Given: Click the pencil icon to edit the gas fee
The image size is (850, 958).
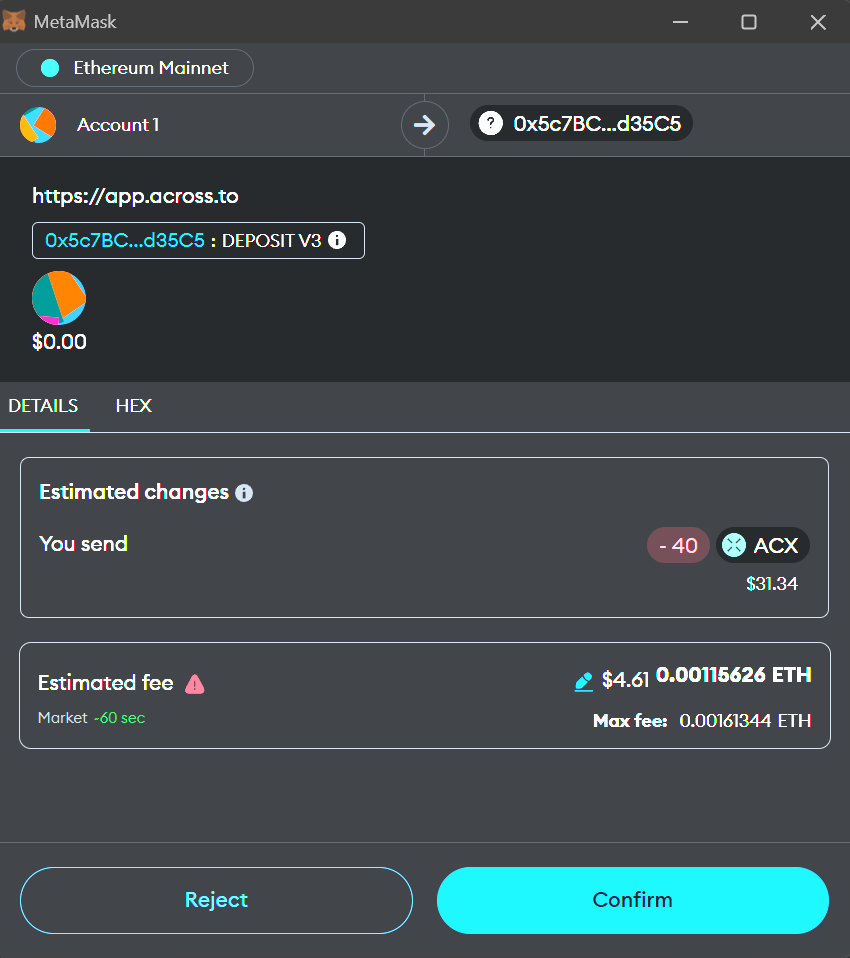Looking at the screenshot, I should tap(584, 681).
